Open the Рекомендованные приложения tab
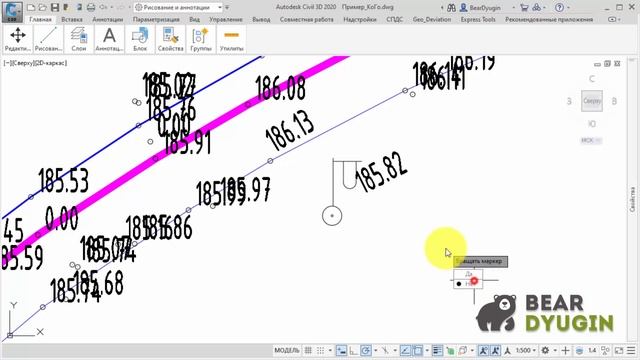Screen dimensions: 640x360 coord(549,19)
